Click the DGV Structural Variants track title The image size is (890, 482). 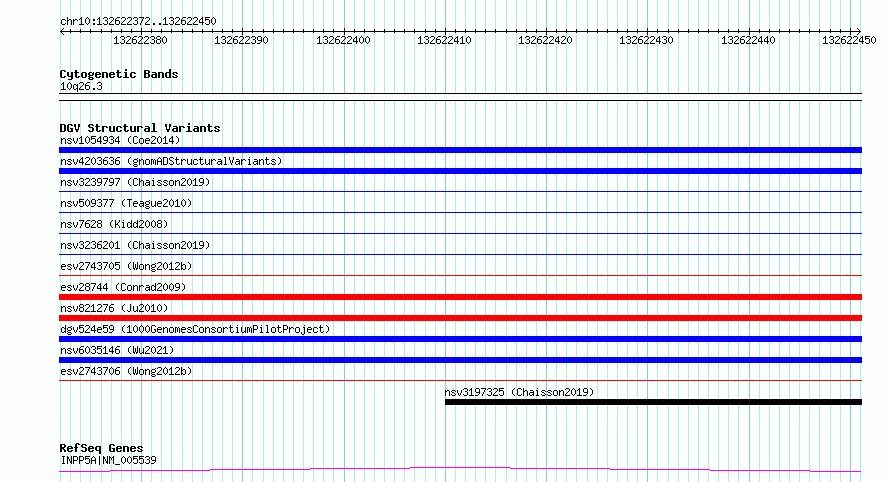140,128
